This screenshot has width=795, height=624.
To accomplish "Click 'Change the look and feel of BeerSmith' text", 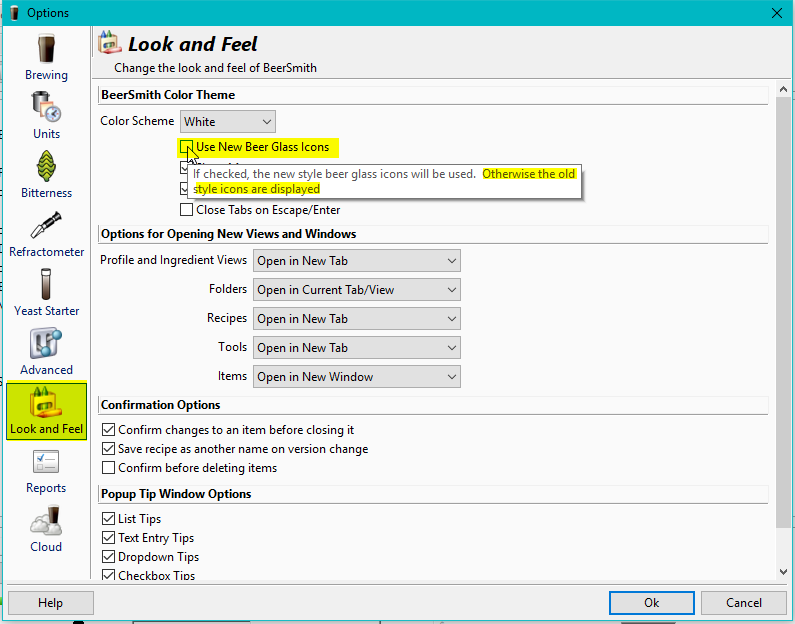I will (x=215, y=68).
